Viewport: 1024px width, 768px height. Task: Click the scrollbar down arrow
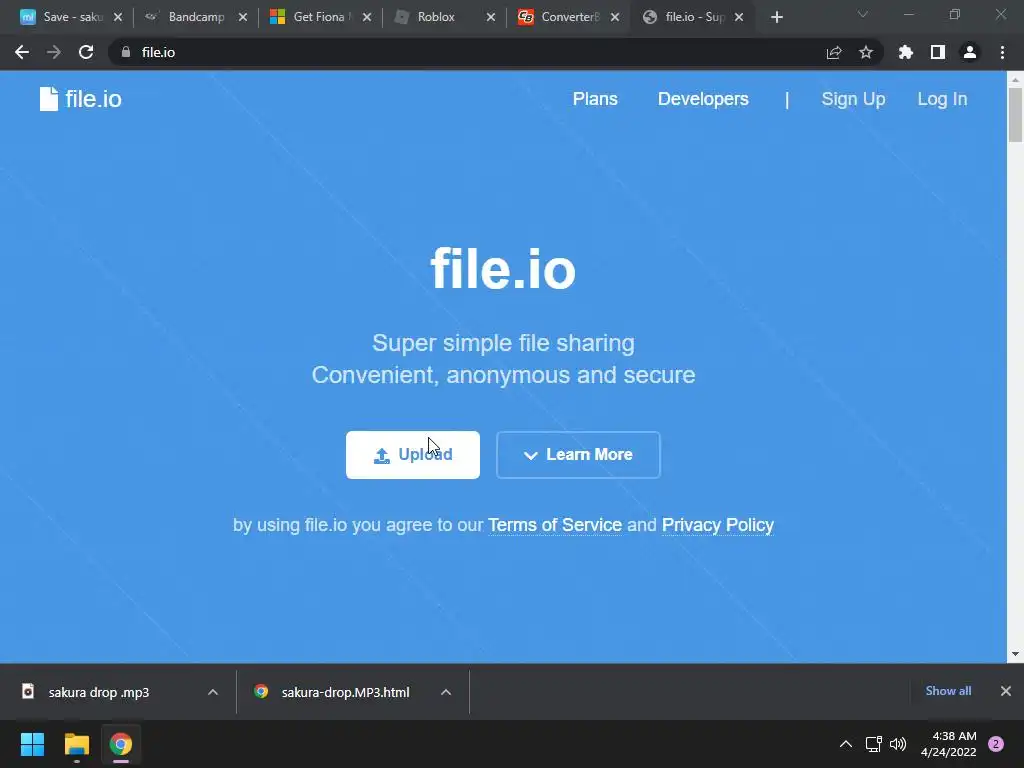point(1015,654)
